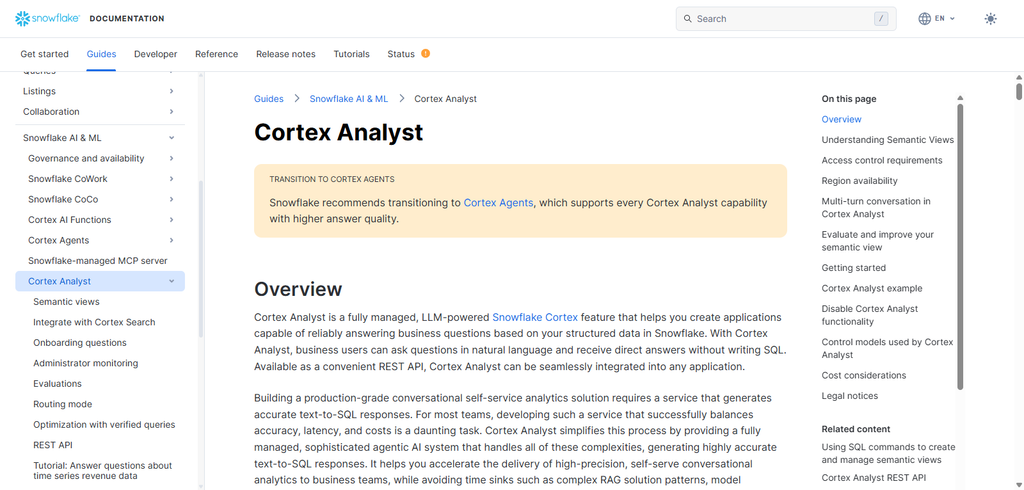The width and height of the screenshot is (1024, 490).
Task: Open Semantic views sidebar page
Action: [67, 302]
